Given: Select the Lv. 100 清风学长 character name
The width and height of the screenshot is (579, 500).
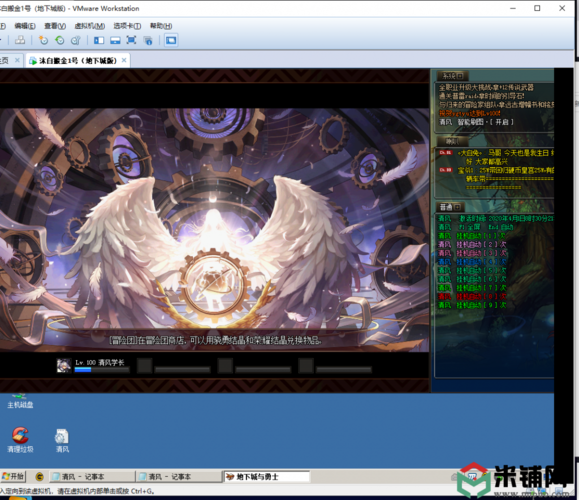Looking at the screenshot, I should point(100,362).
